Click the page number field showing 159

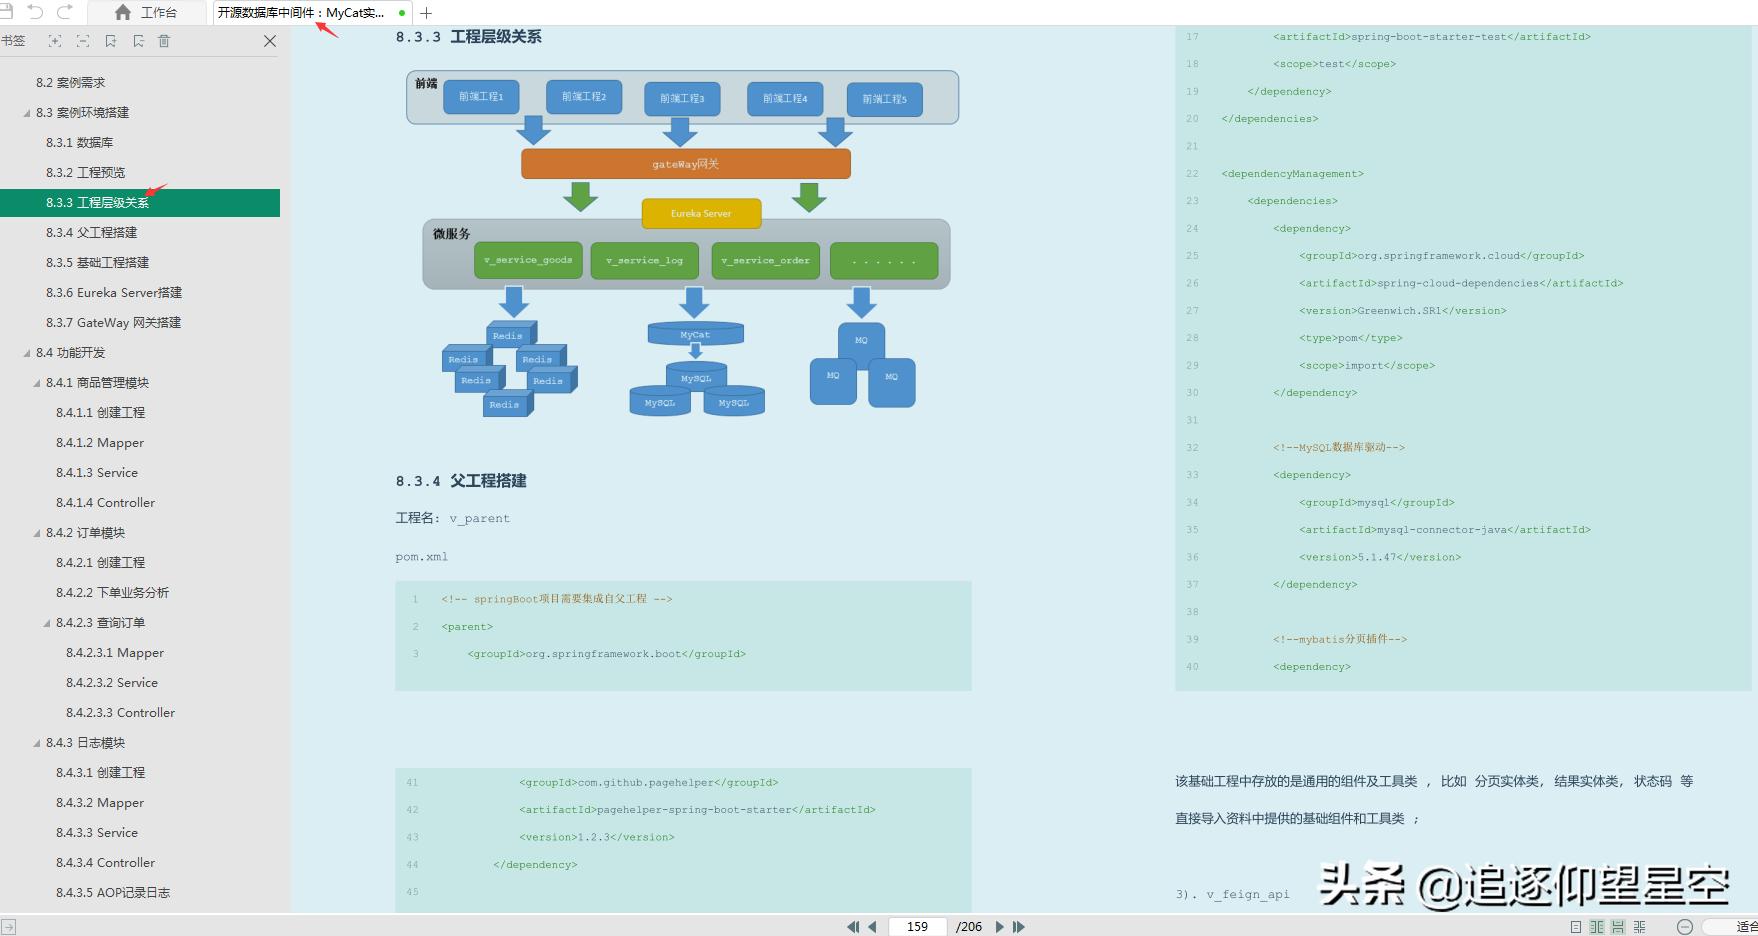916,926
